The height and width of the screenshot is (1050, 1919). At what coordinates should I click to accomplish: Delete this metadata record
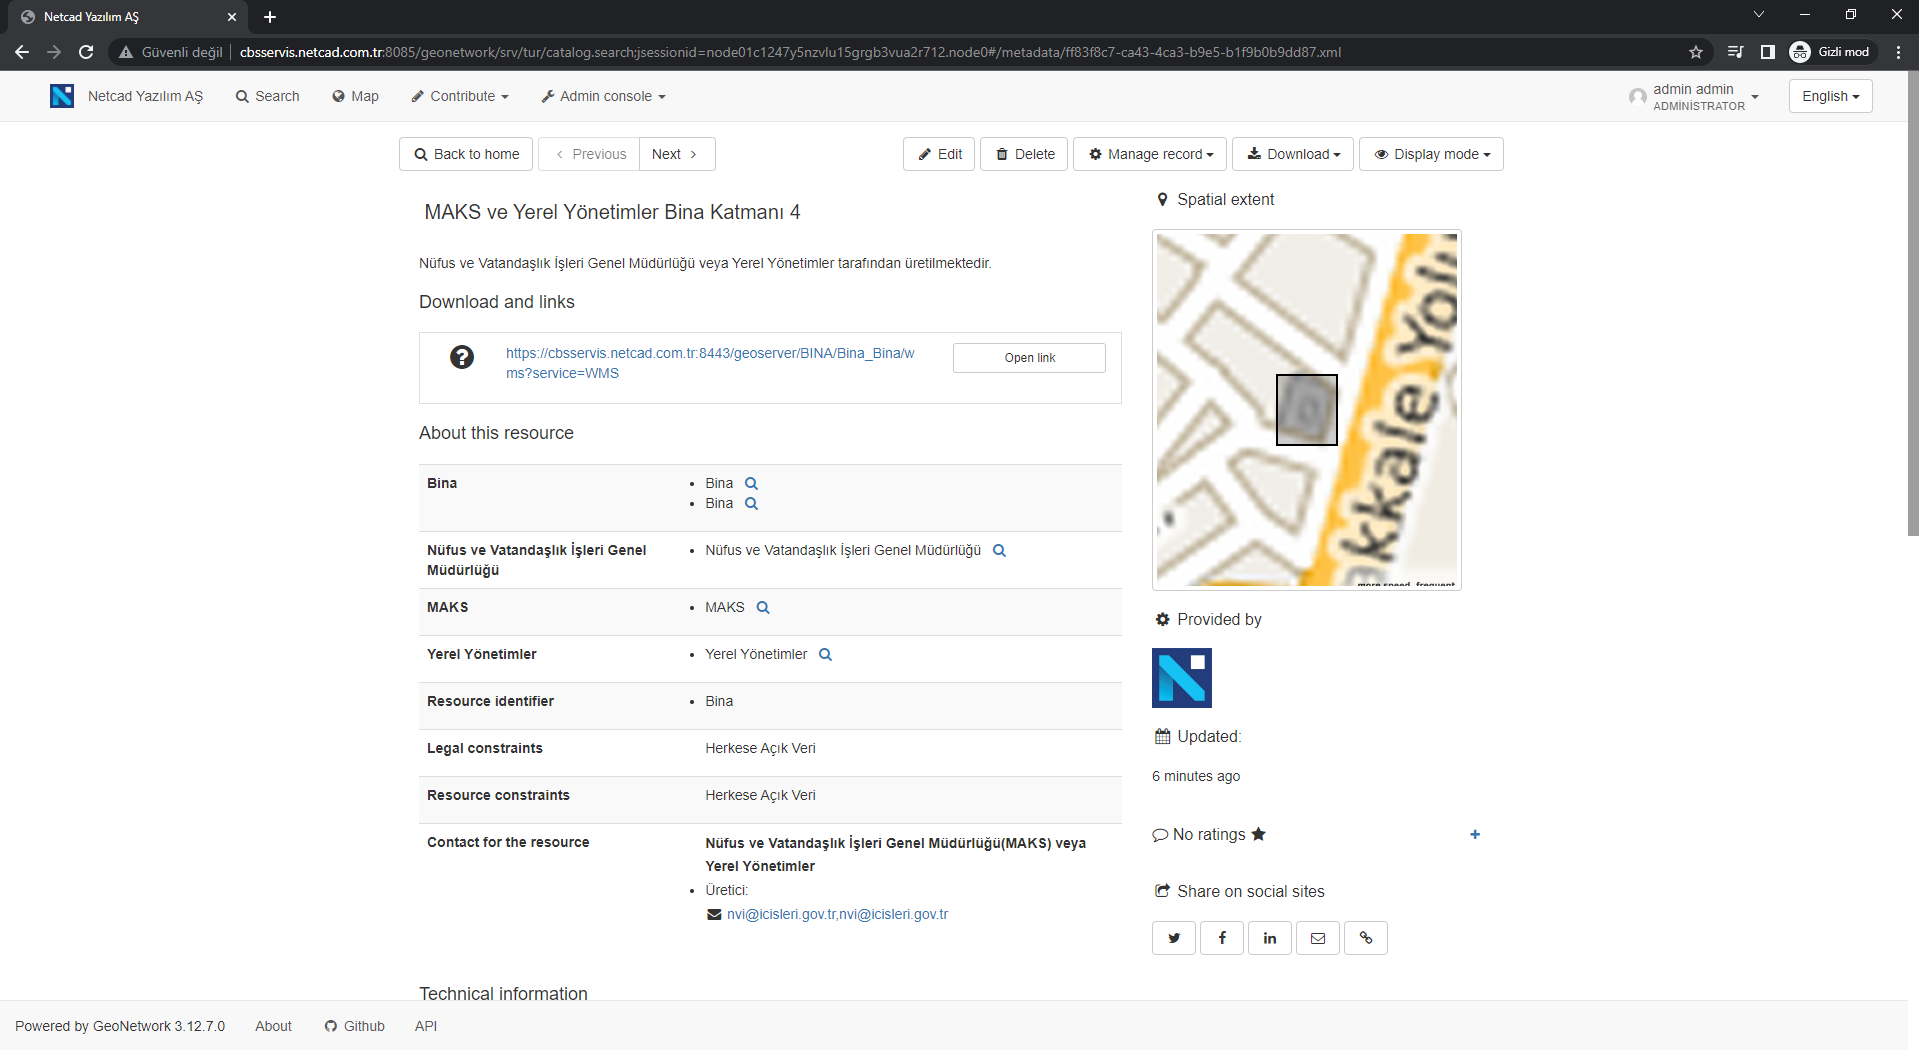click(1024, 154)
